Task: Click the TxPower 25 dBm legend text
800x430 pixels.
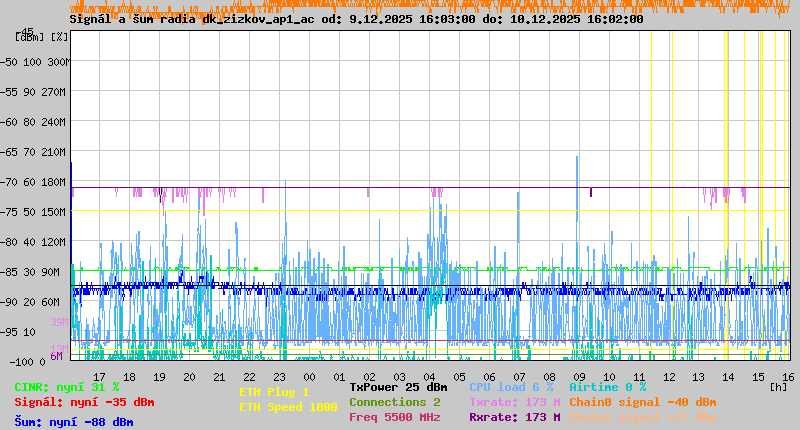Action: pos(398,387)
